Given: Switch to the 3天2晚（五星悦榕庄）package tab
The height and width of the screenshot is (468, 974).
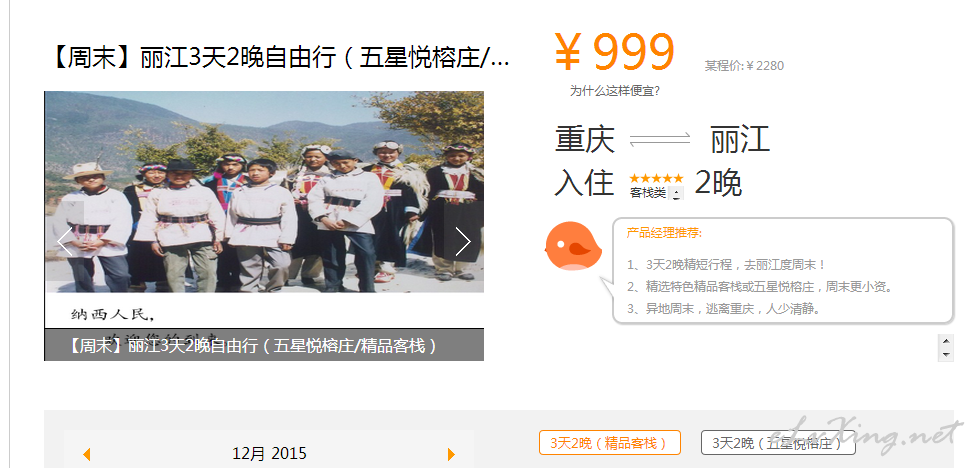Looking at the screenshot, I should [x=778, y=443].
